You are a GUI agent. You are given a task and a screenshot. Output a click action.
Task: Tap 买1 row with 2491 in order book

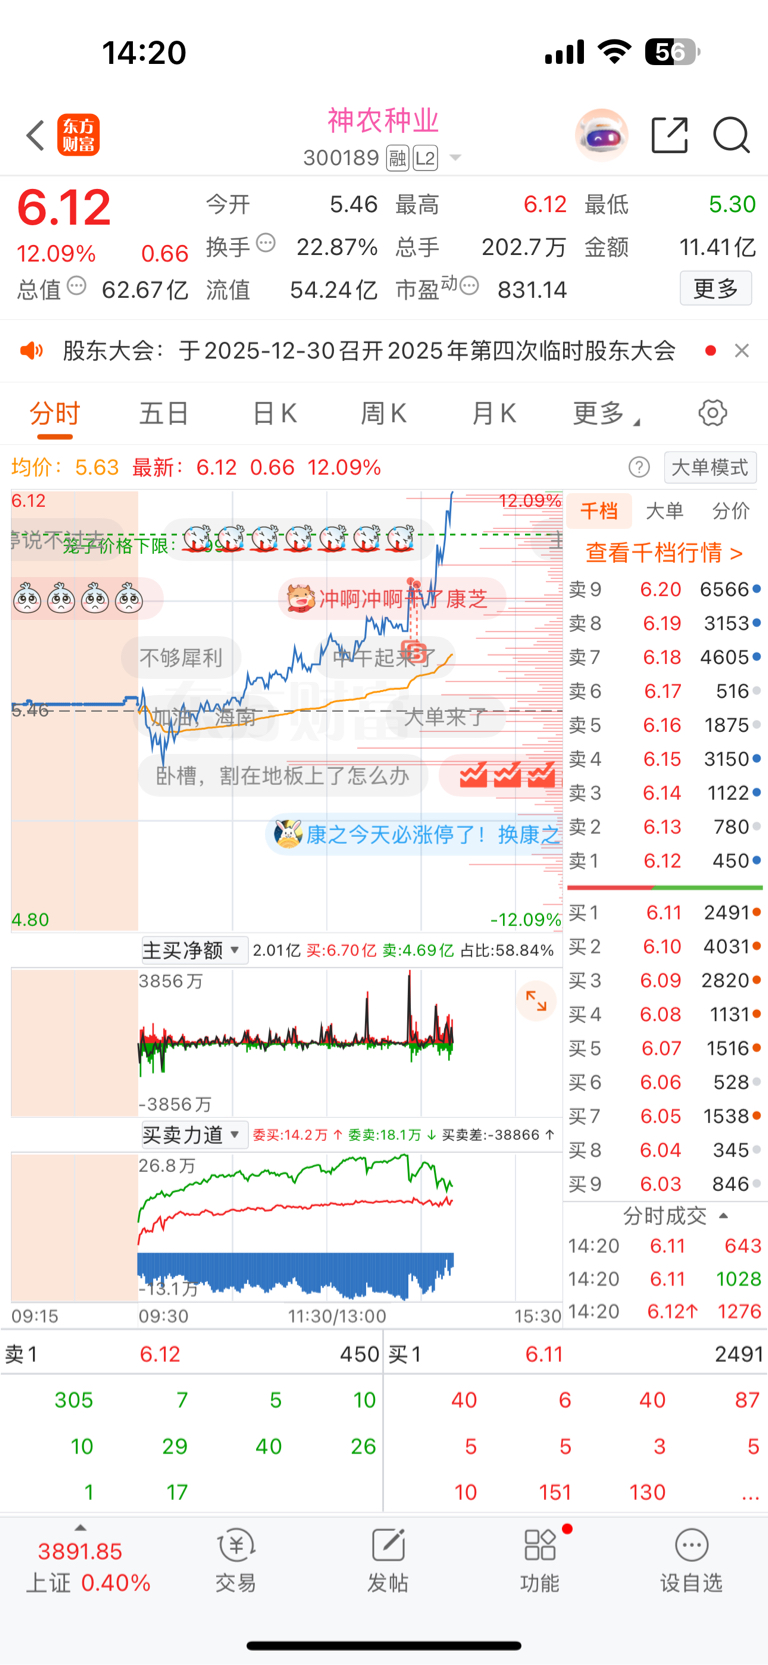[665, 912]
